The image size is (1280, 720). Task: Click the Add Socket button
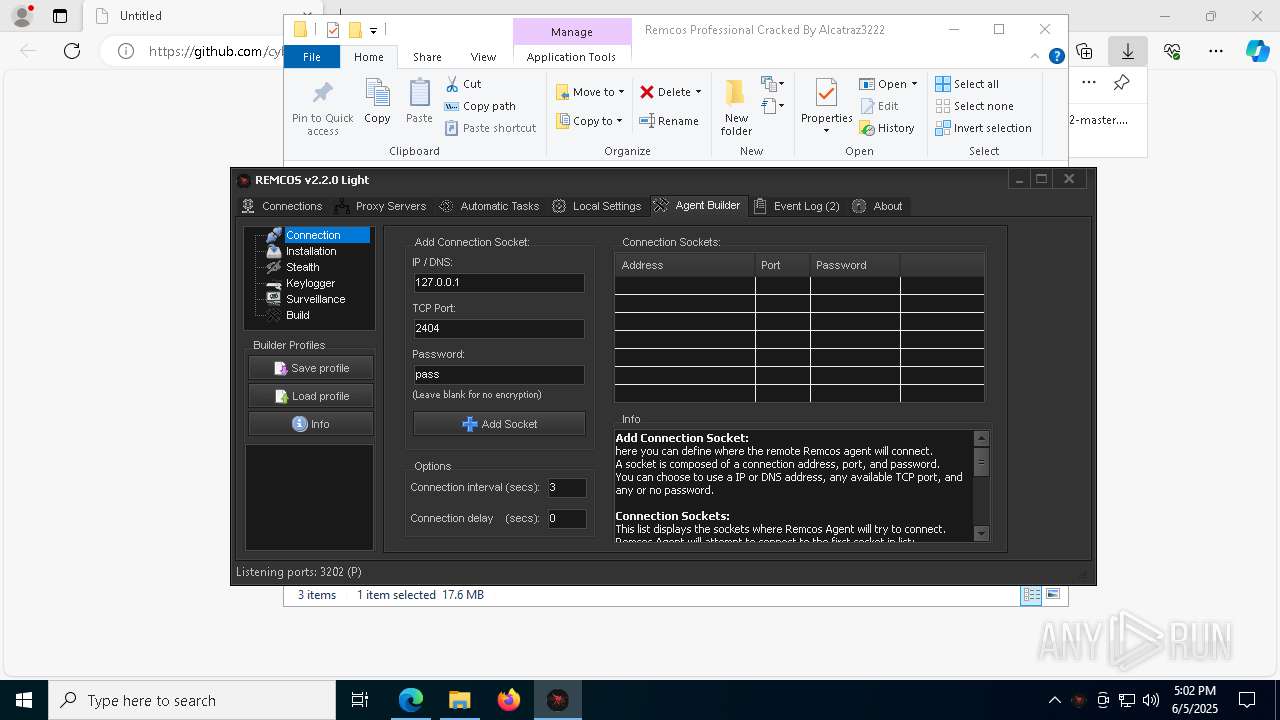tap(499, 424)
